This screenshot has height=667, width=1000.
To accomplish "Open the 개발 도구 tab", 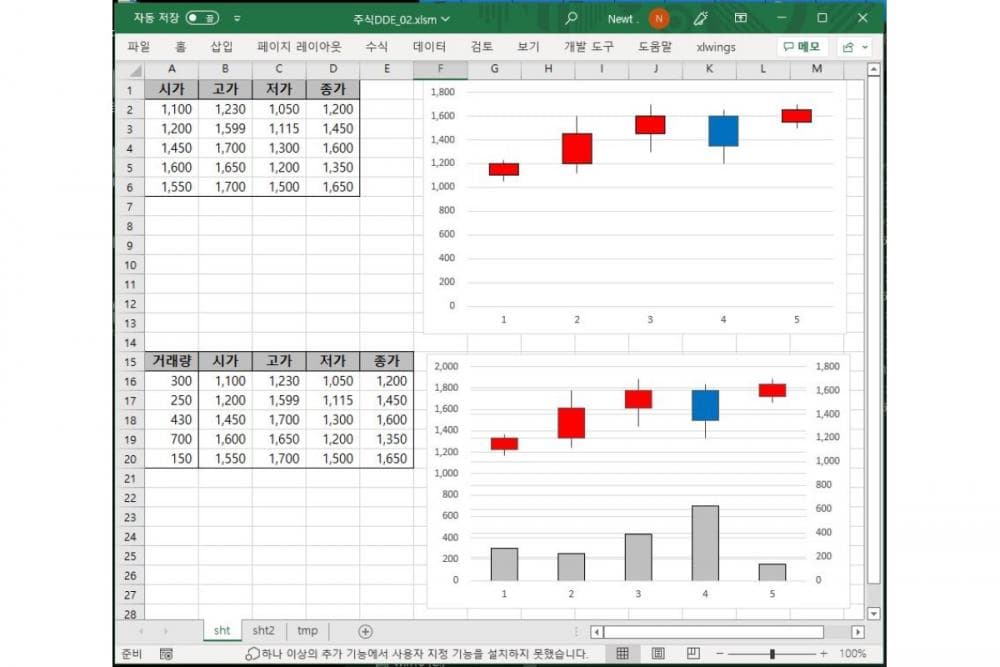I will point(589,47).
